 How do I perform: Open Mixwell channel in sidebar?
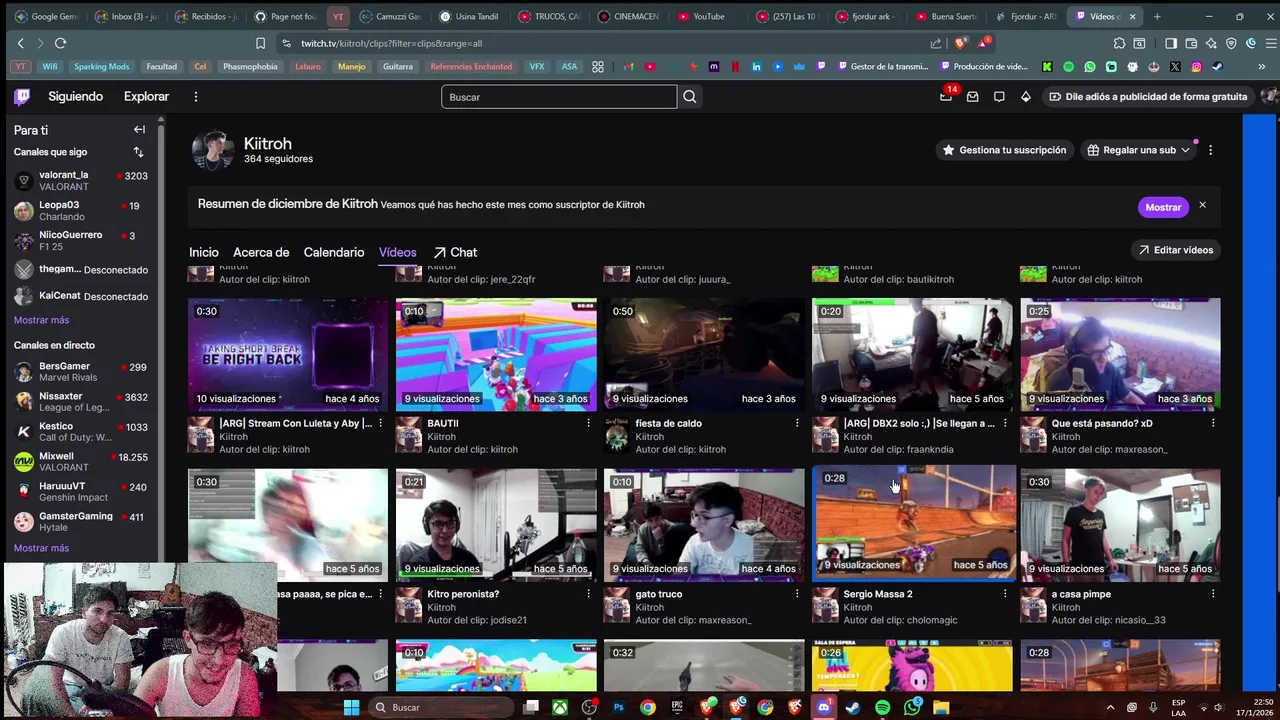click(x=80, y=461)
